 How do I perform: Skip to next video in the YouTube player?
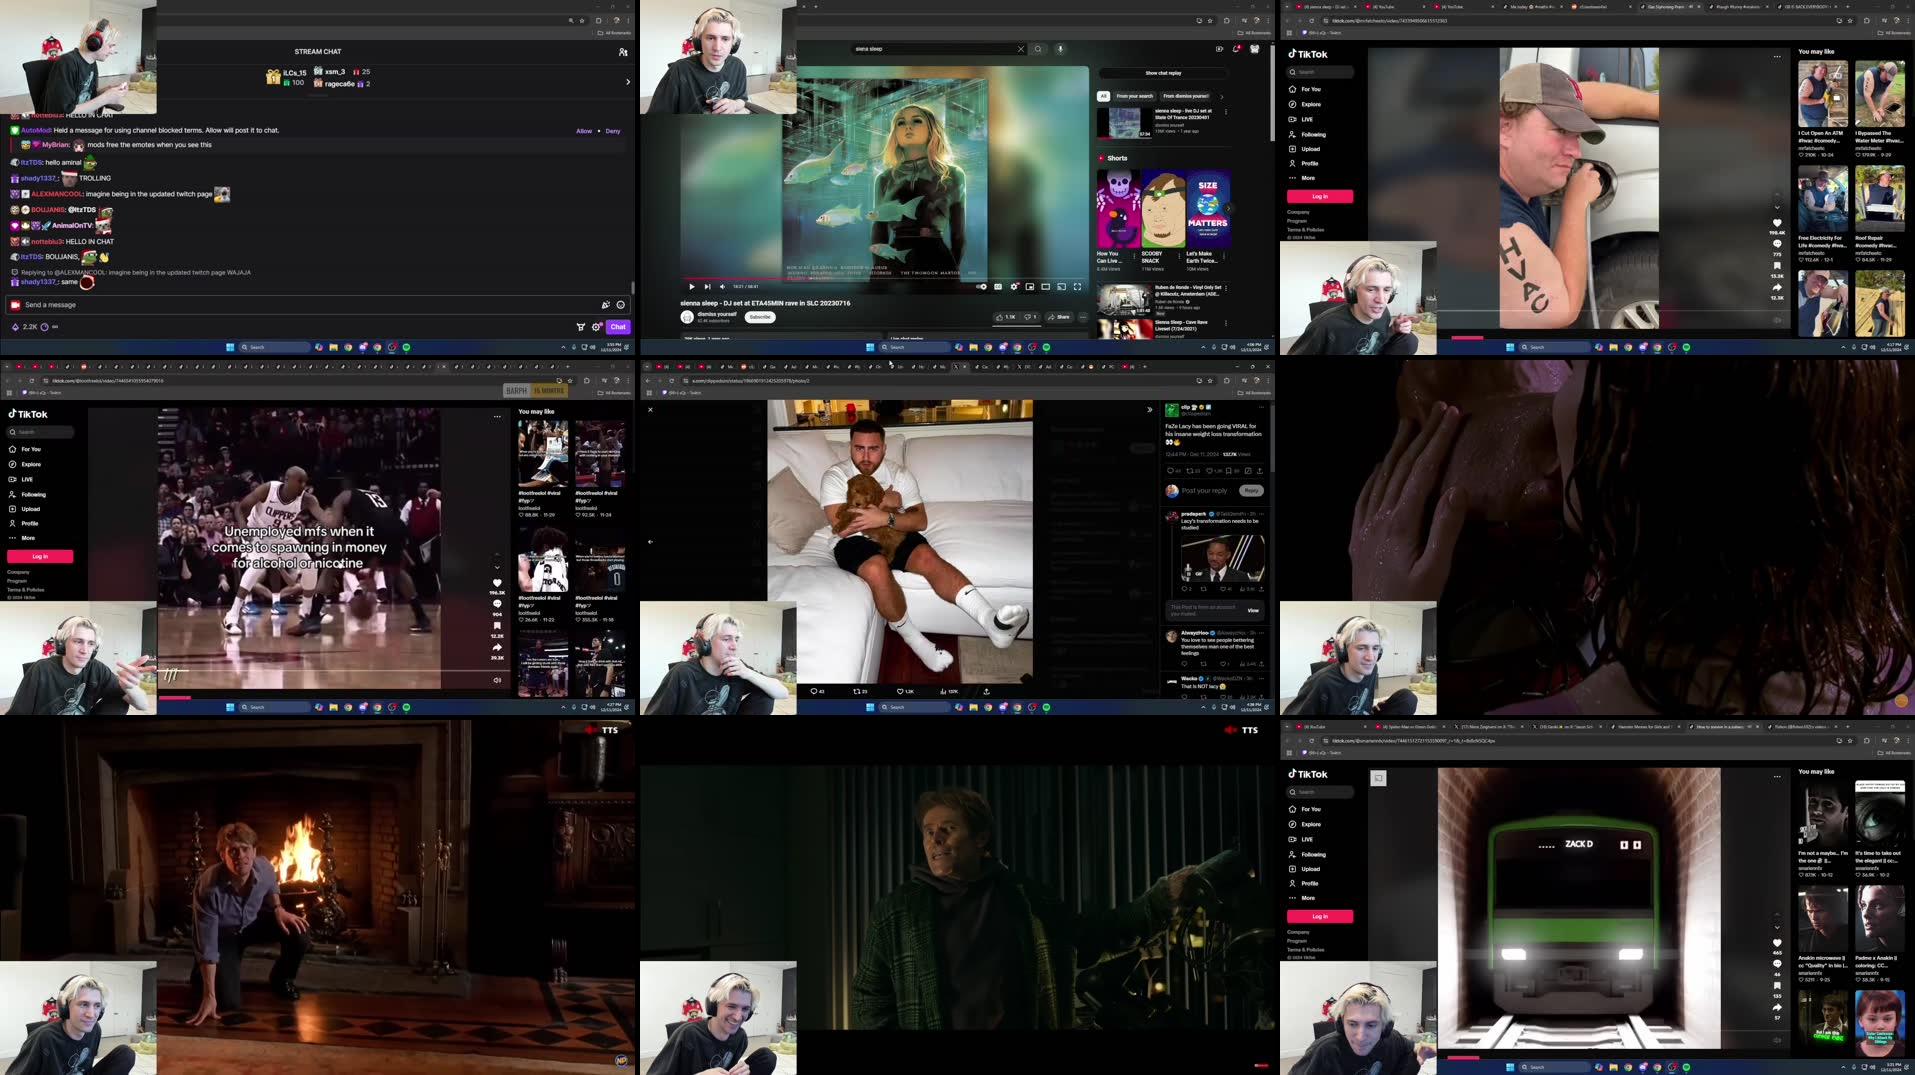(x=707, y=287)
